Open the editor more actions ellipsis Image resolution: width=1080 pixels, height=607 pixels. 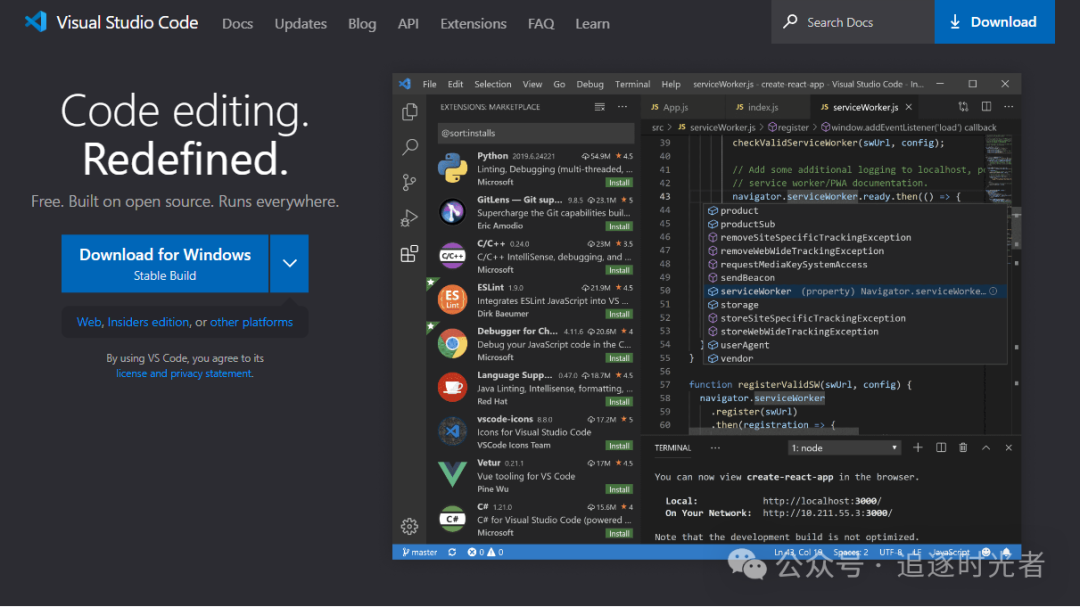click(x=1008, y=107)
